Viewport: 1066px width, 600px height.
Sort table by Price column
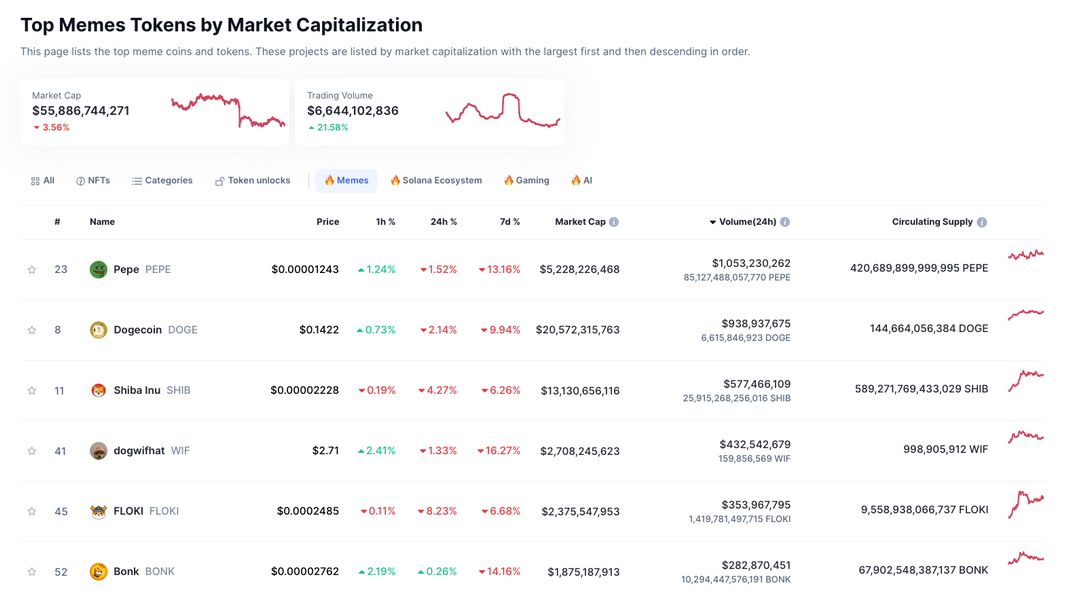(x=327, y=222)
